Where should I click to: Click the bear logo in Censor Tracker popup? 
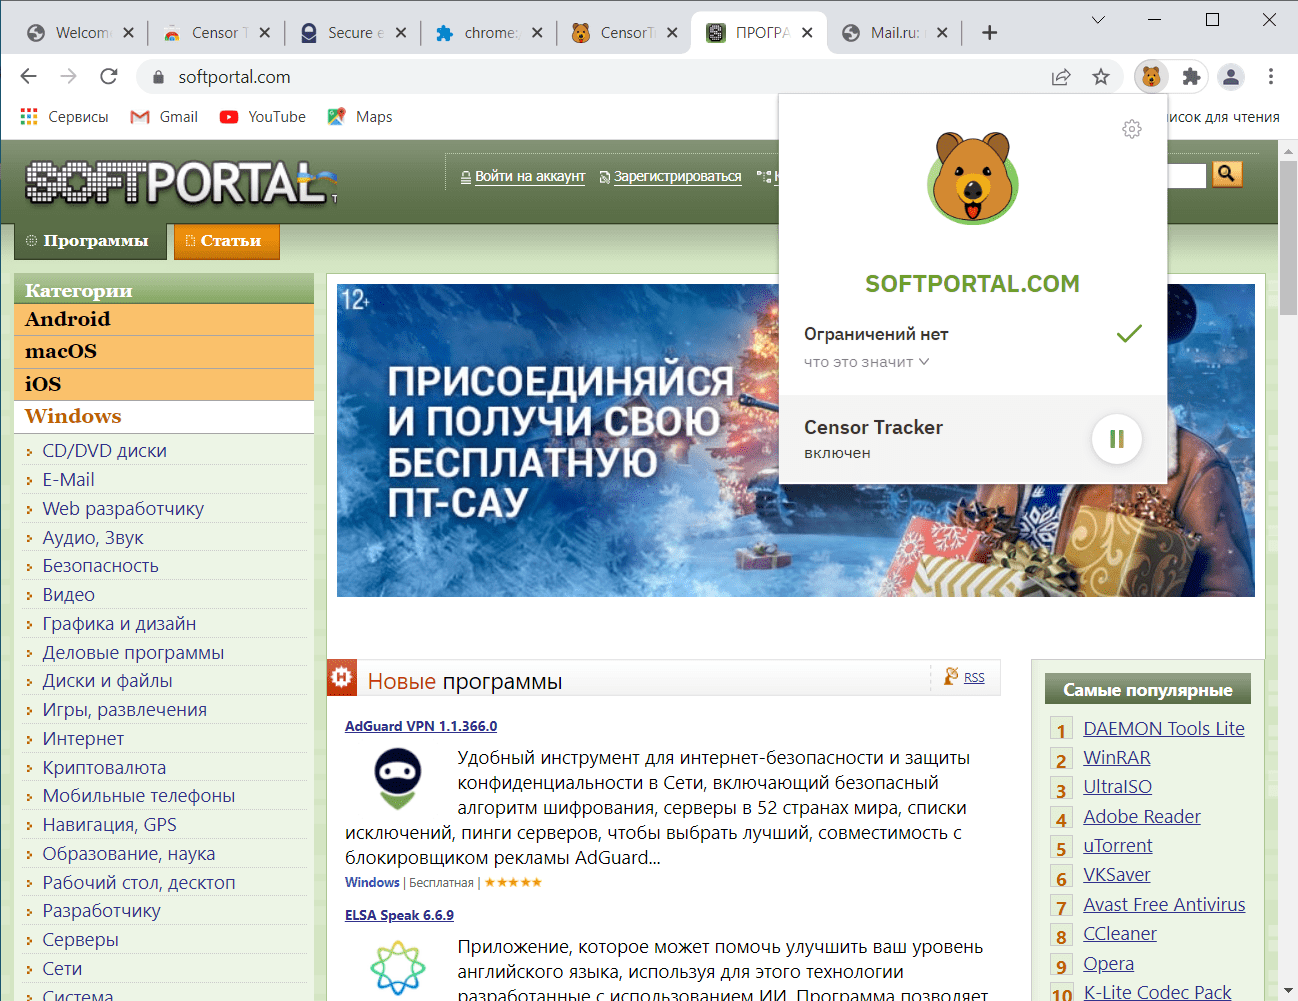(973, 178)
